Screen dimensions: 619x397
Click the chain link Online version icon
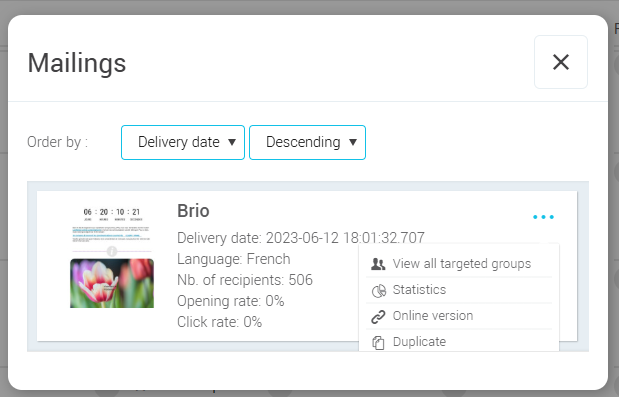click(x=378, y=316)
